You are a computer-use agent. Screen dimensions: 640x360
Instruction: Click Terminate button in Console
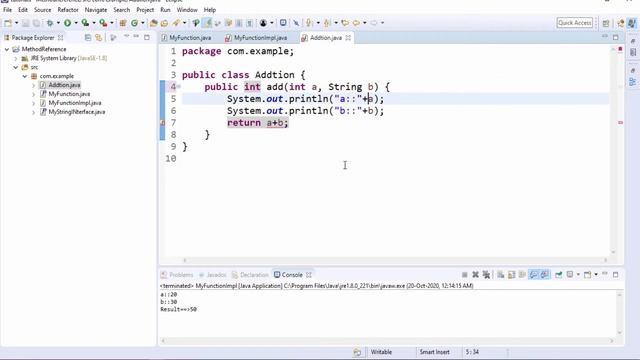[464, 275]
